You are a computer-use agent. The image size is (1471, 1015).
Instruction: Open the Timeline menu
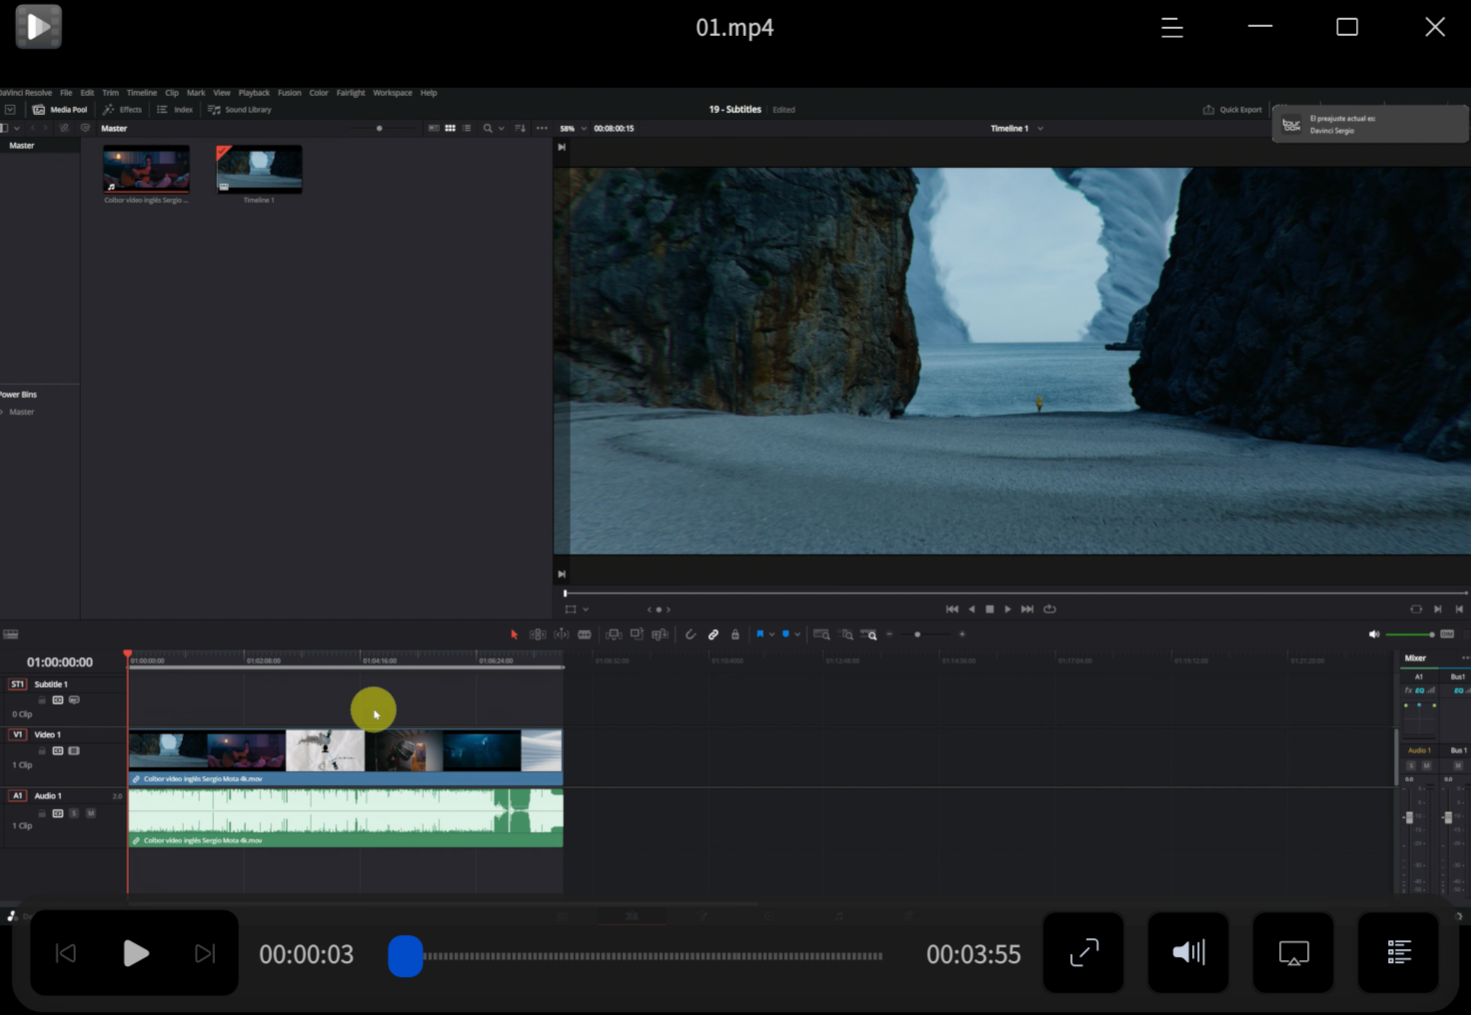point(141,93)
